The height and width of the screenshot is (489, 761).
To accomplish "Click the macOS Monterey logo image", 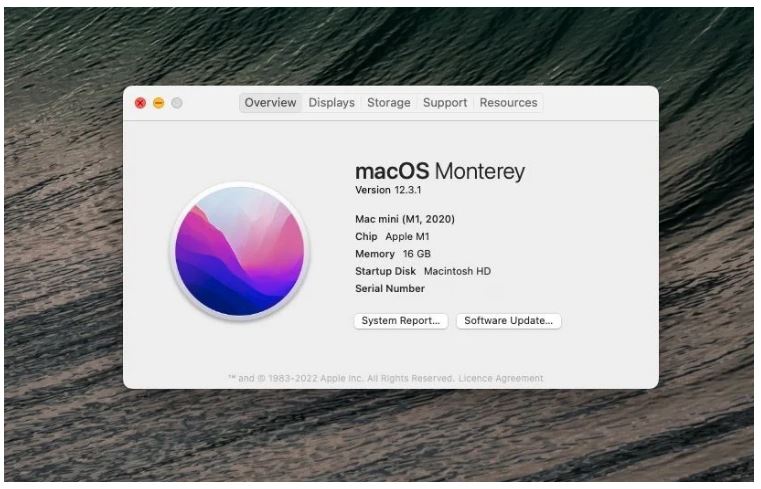I will (240, 250).
